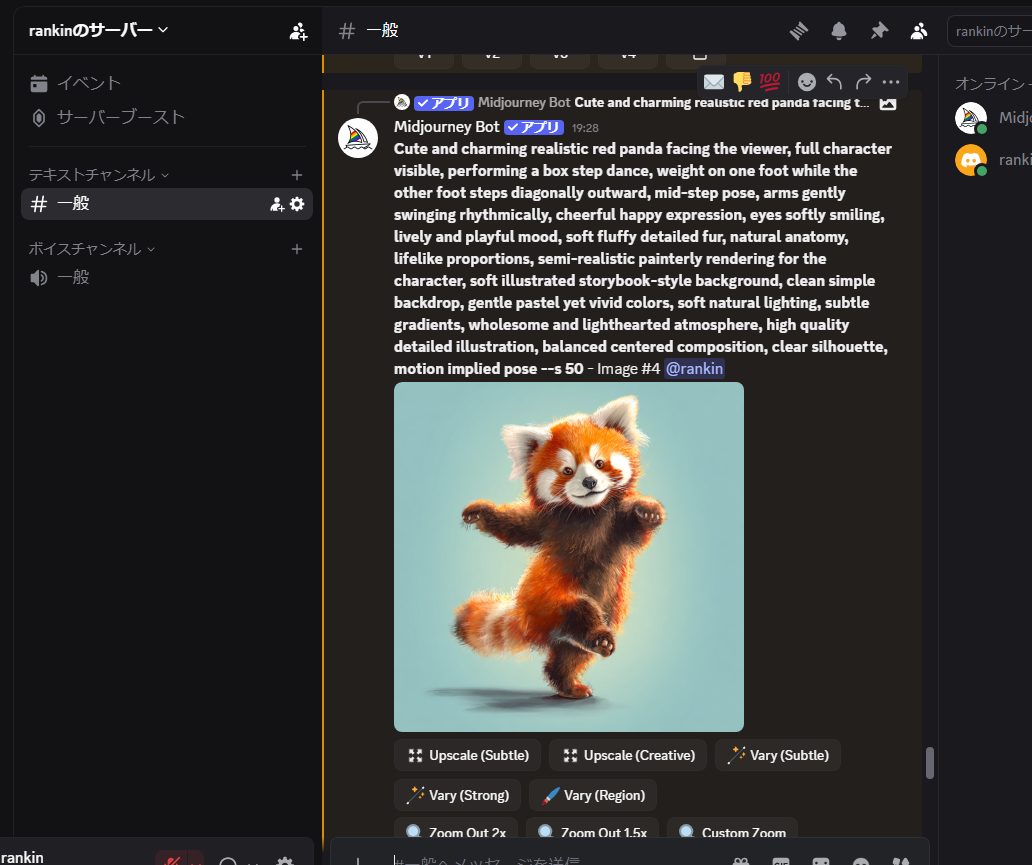Collapse the テキストチャンネル category

[98, 175]
